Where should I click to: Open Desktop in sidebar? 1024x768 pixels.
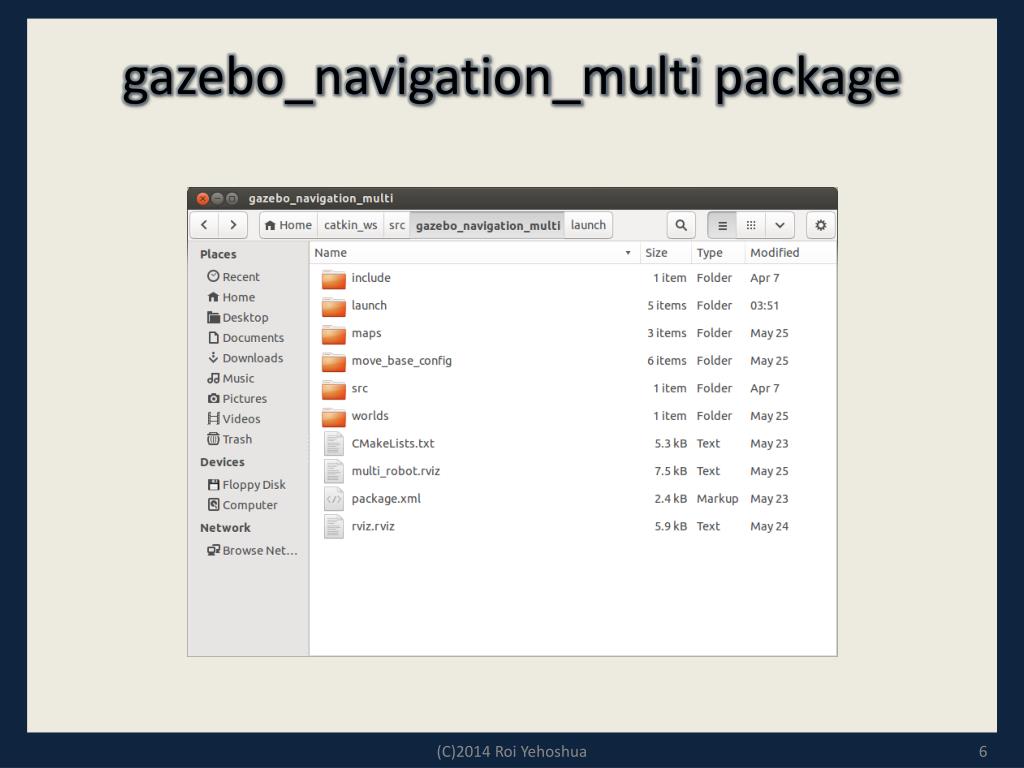[238, 317]
